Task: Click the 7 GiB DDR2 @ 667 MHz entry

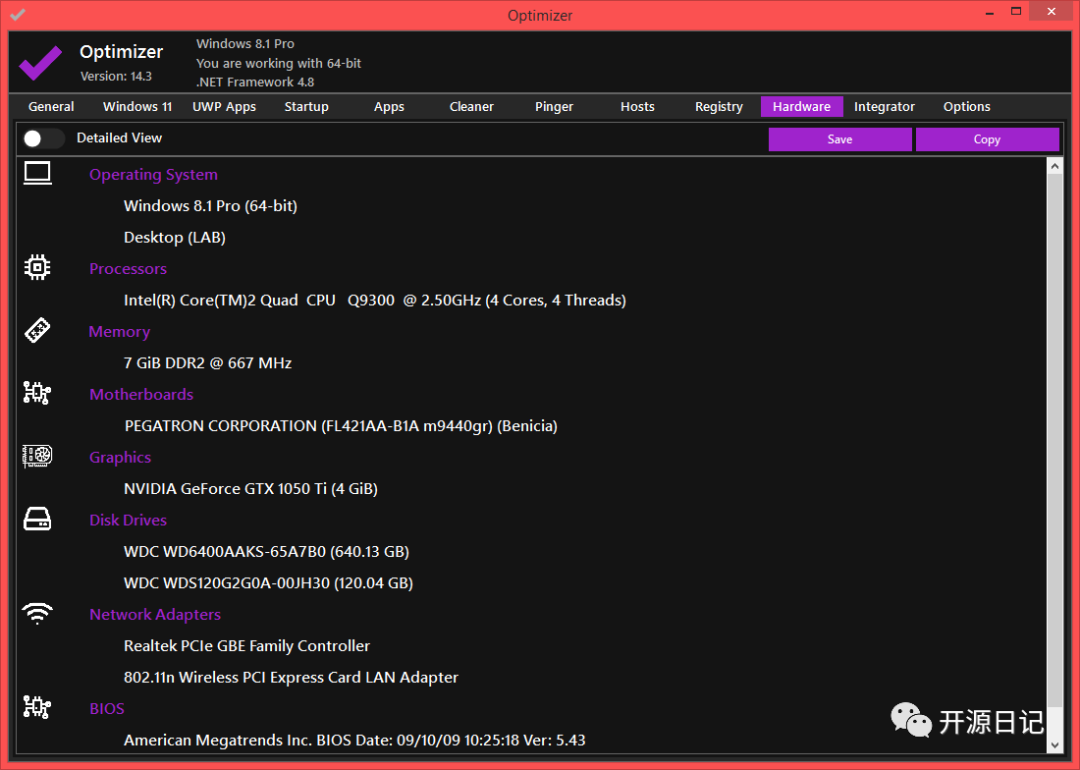Action: [x=207, y=363]
